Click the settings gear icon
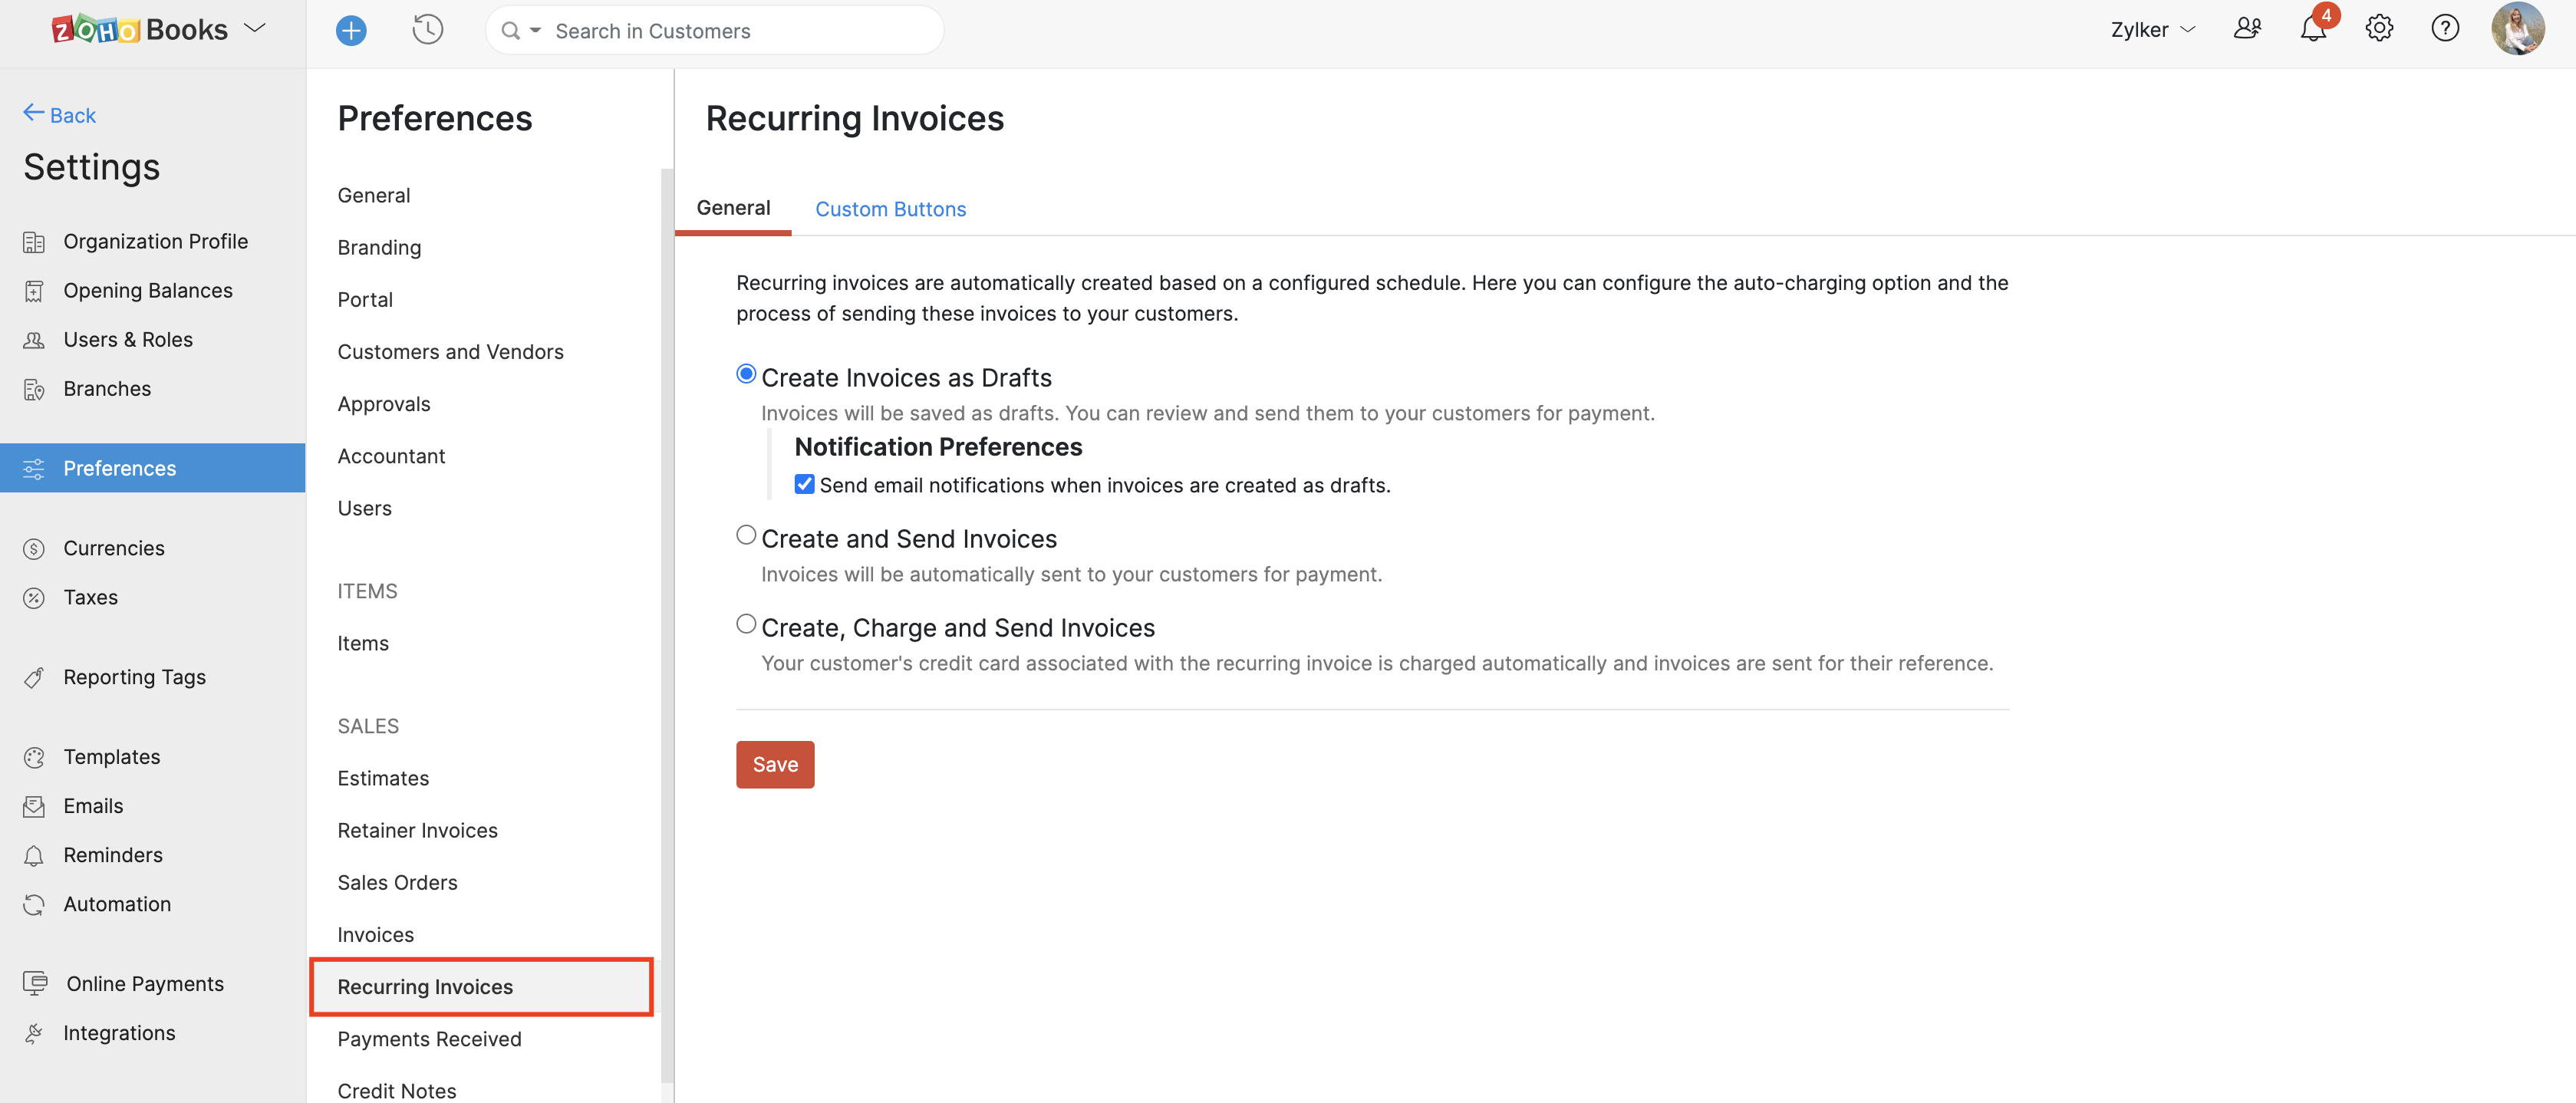 [2379, 29]
